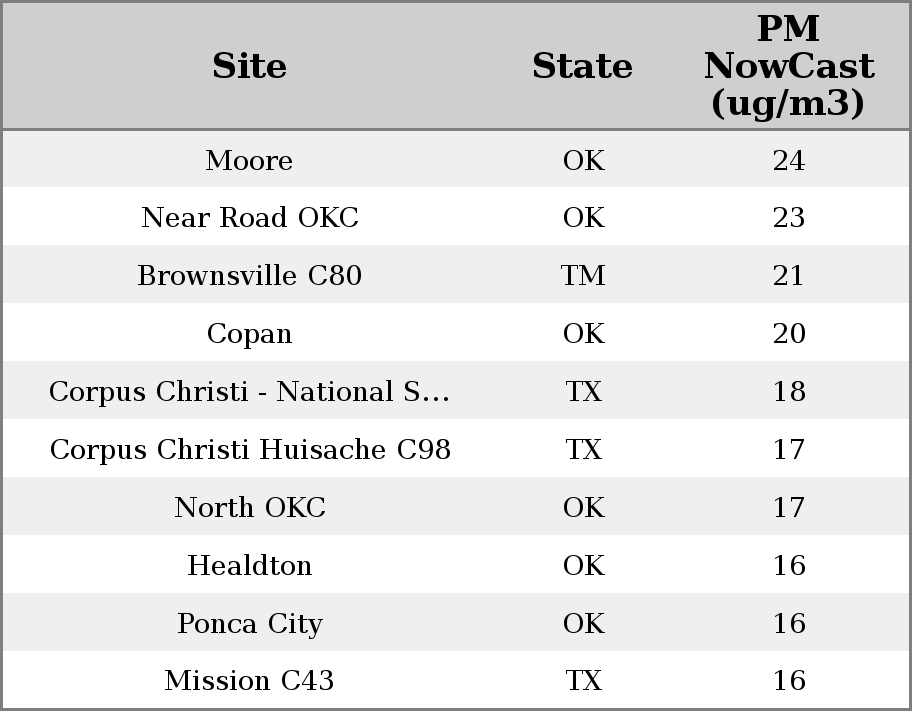Select the Near Road OKC site

[249, 218]
